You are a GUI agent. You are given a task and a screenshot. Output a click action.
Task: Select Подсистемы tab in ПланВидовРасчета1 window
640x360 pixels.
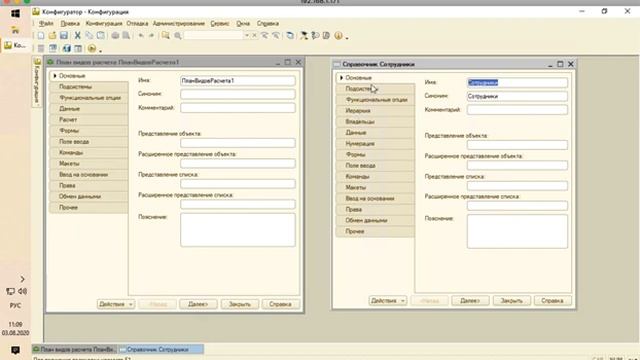[89, 87]
